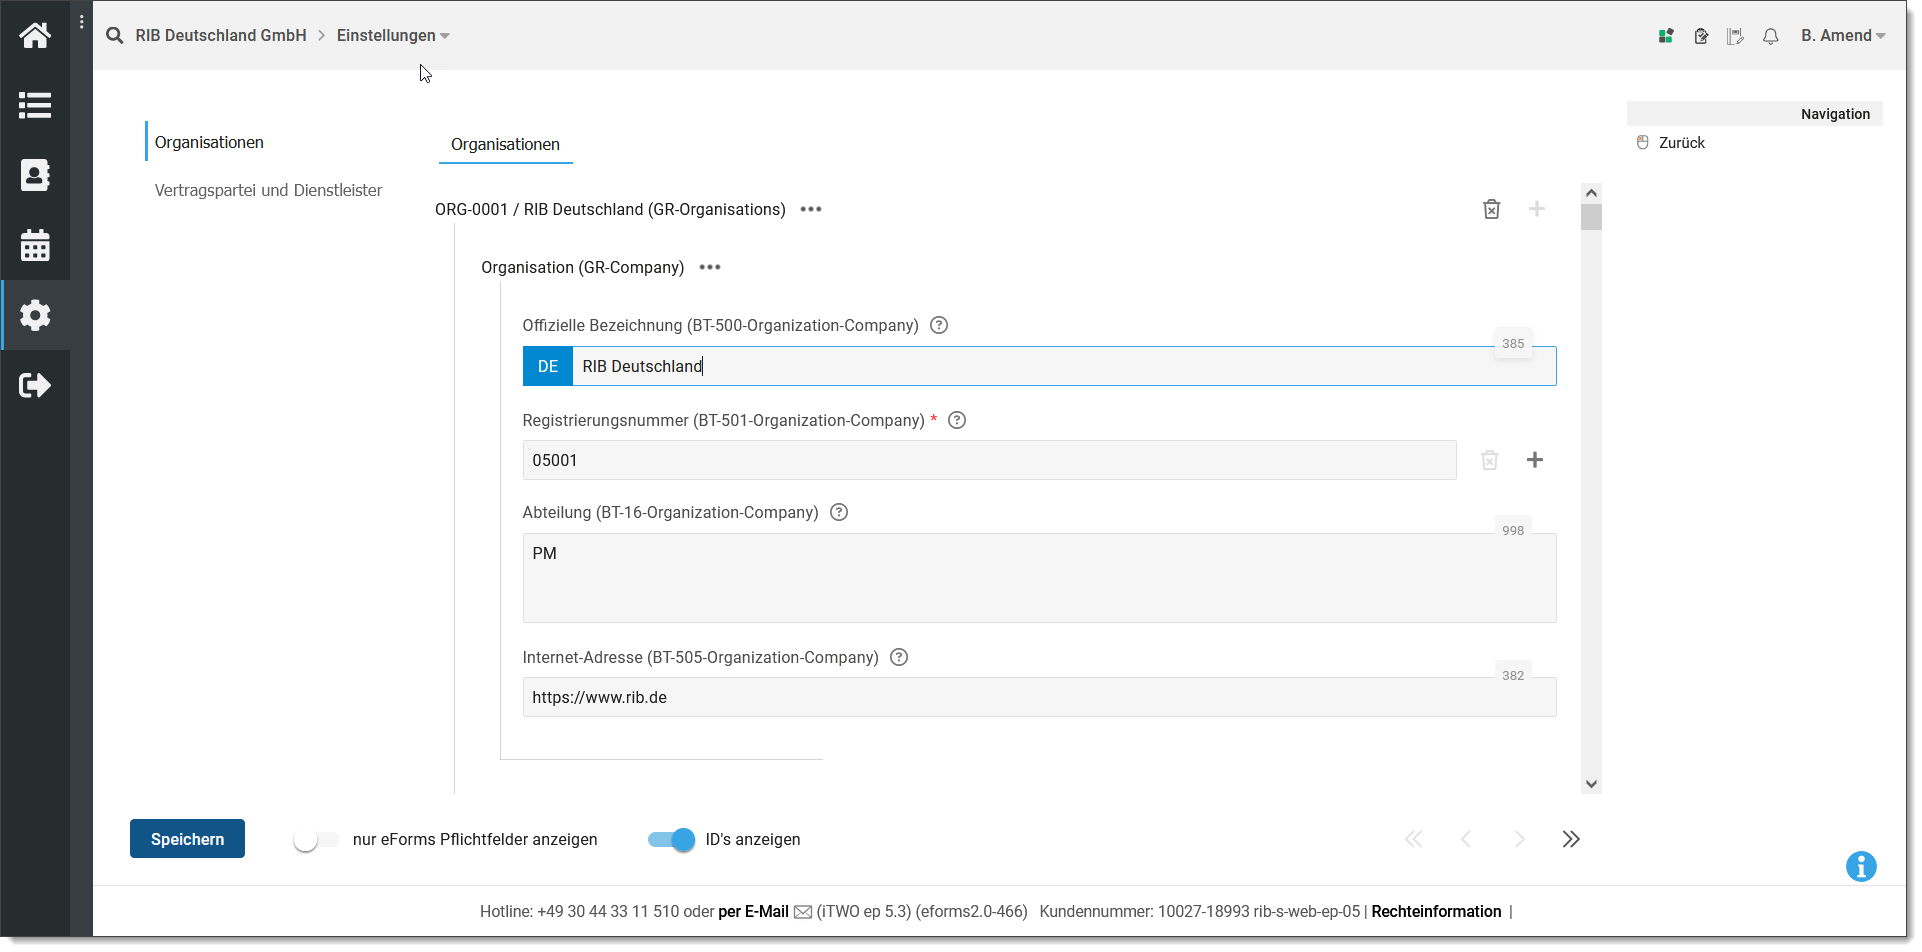Expand the Einstellungen dropdown
Screen dimensions: 1922x952
click(x=393, y=36)
